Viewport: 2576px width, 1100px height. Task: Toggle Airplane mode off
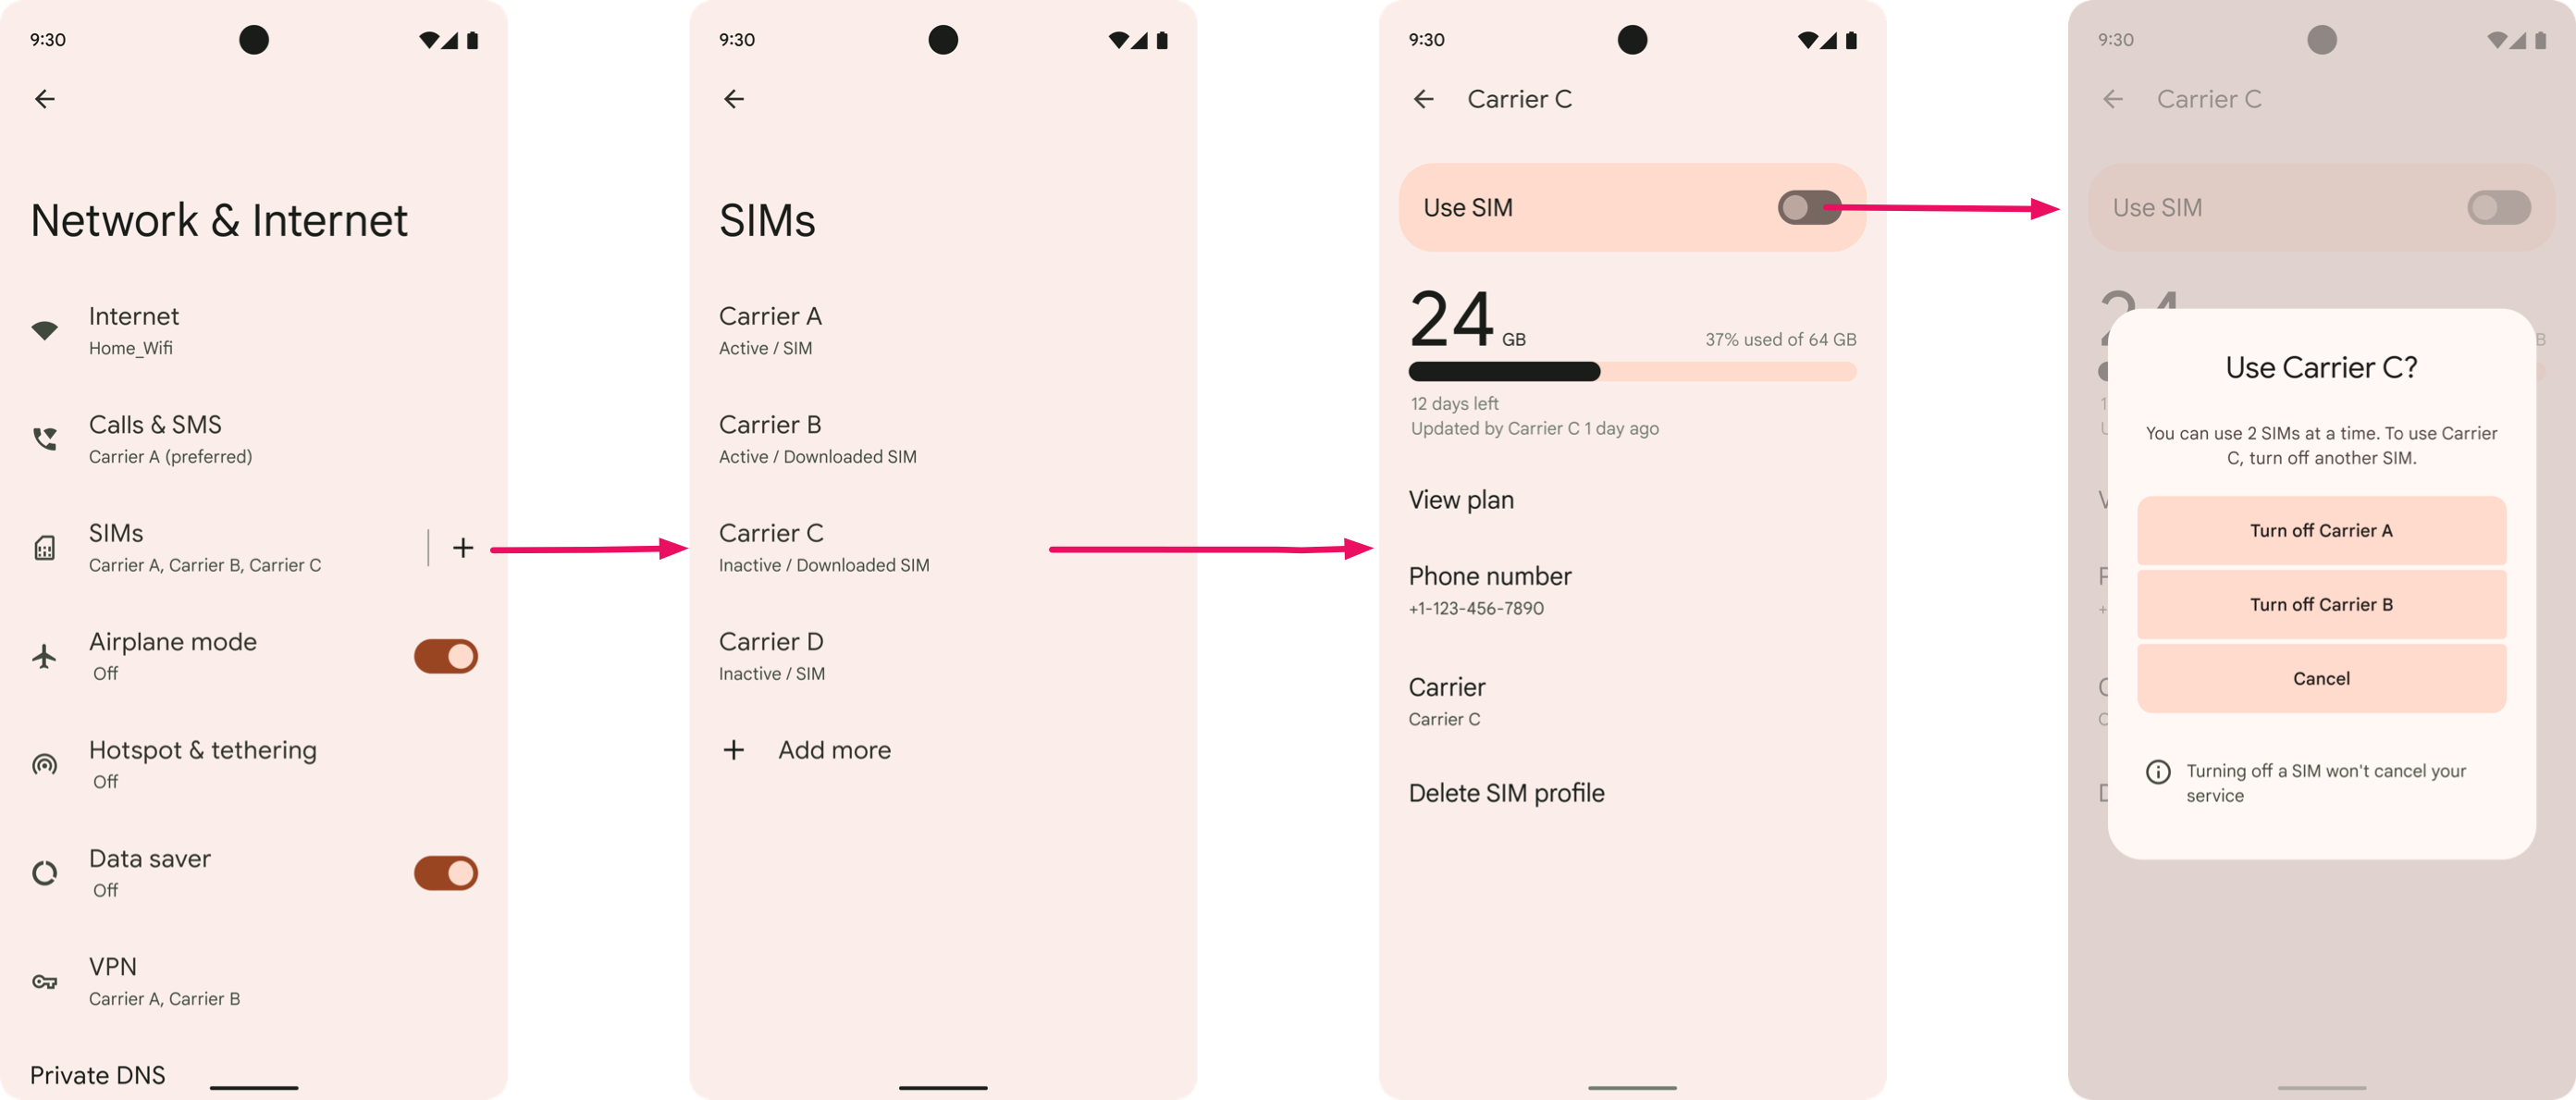(x=447, y=654)
